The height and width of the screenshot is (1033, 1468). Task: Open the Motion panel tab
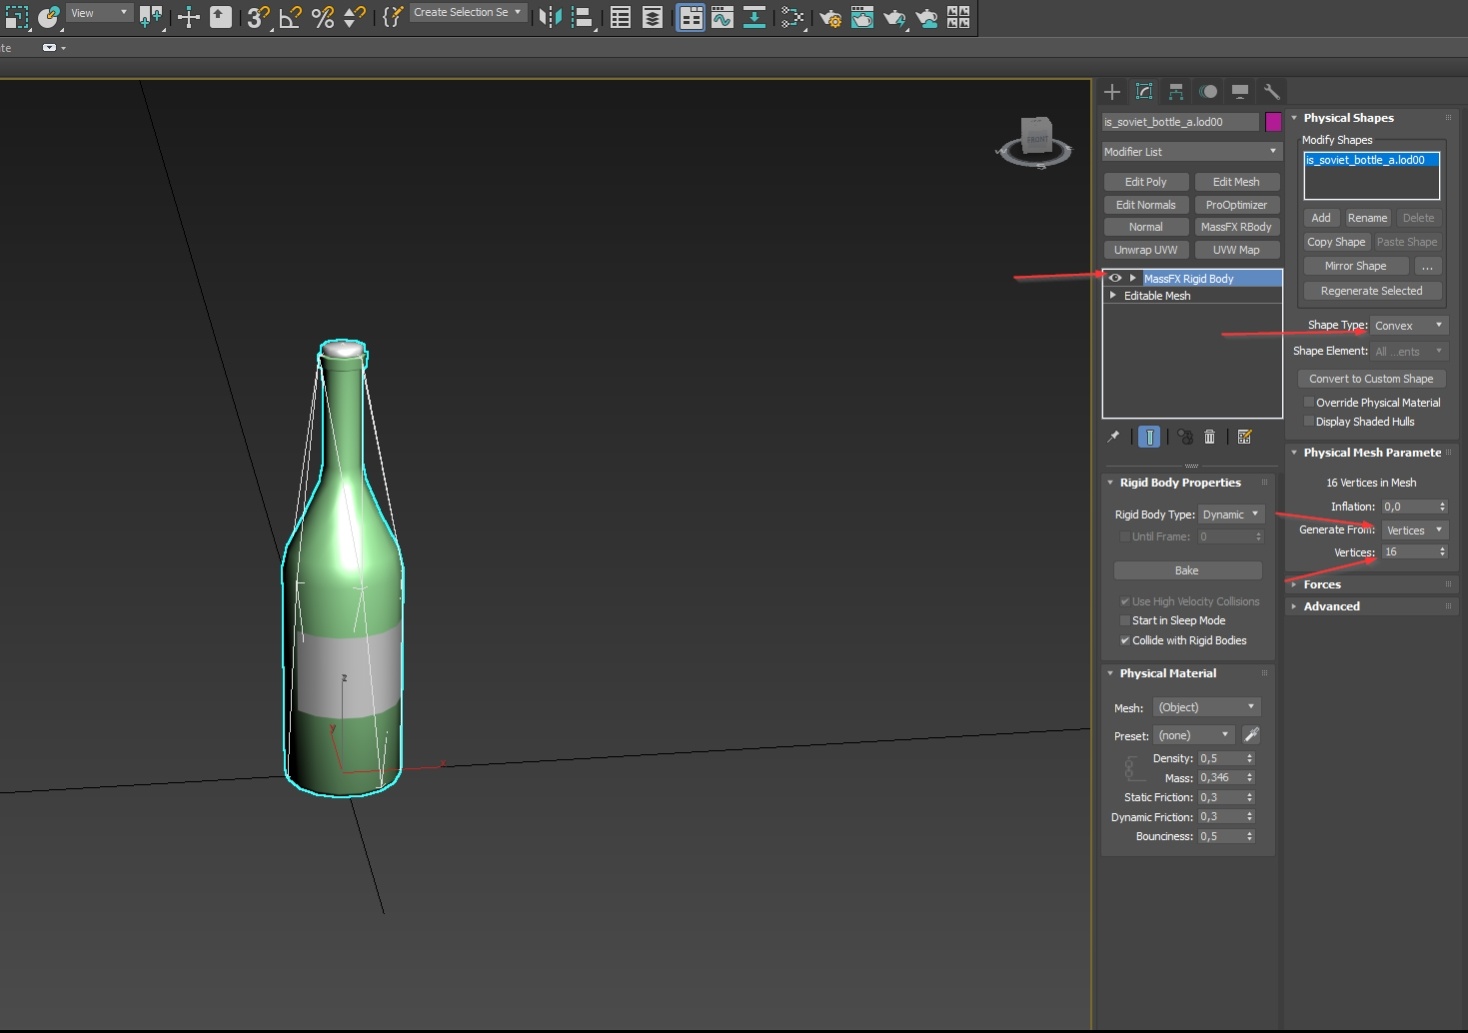(1208, 92)
